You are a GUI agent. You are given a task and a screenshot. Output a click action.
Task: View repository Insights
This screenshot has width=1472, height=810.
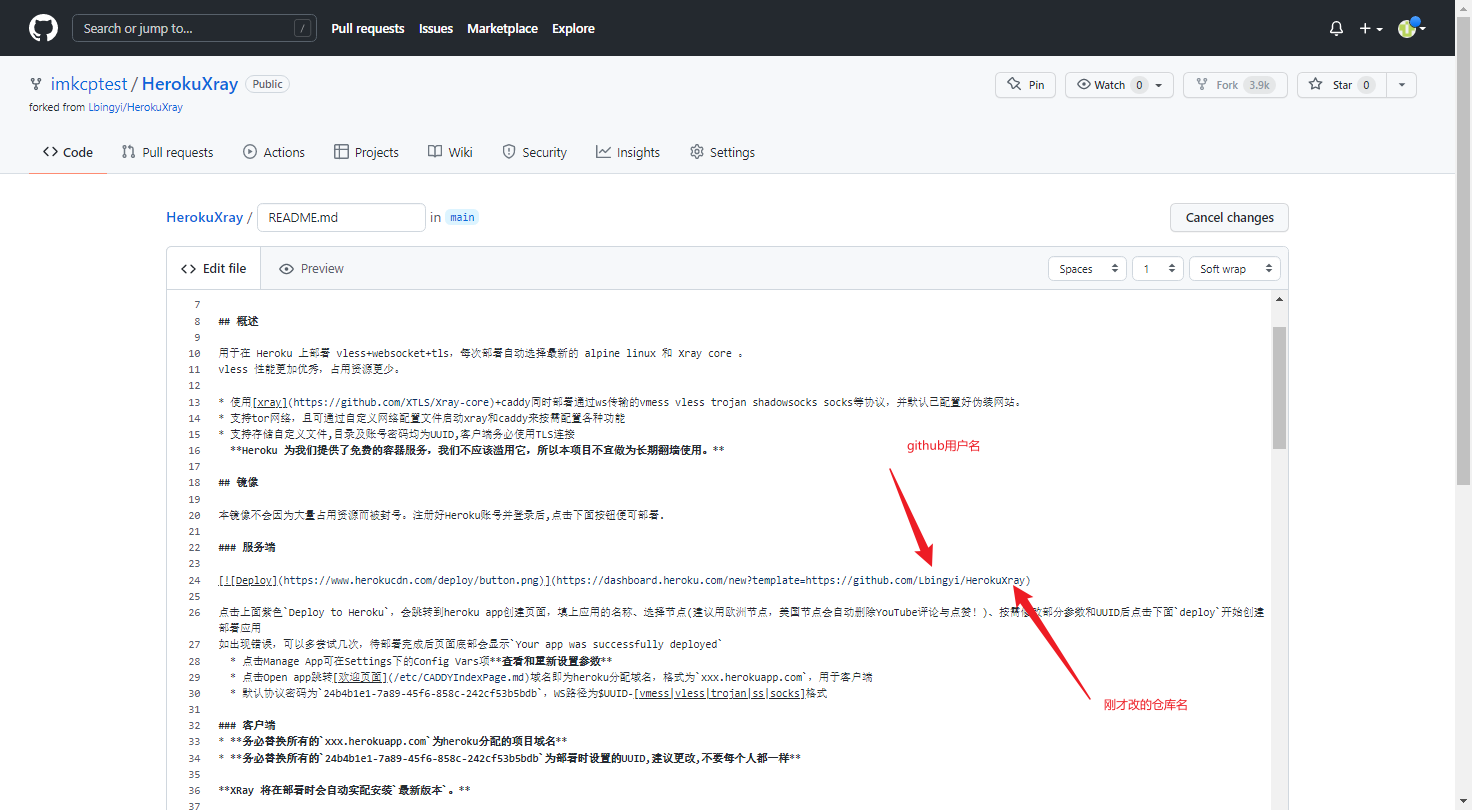(x=628, y=152)
